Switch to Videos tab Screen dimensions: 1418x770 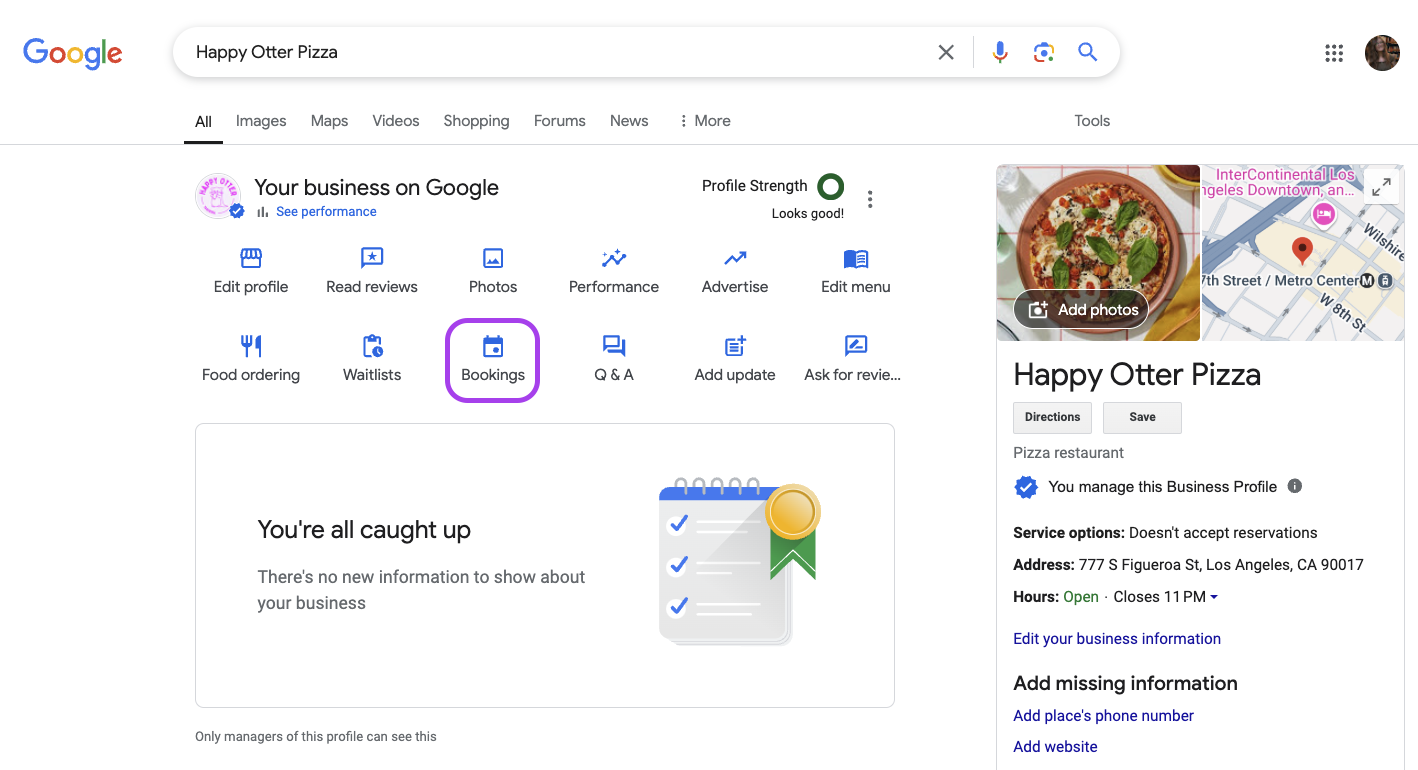tap(396, 121)
